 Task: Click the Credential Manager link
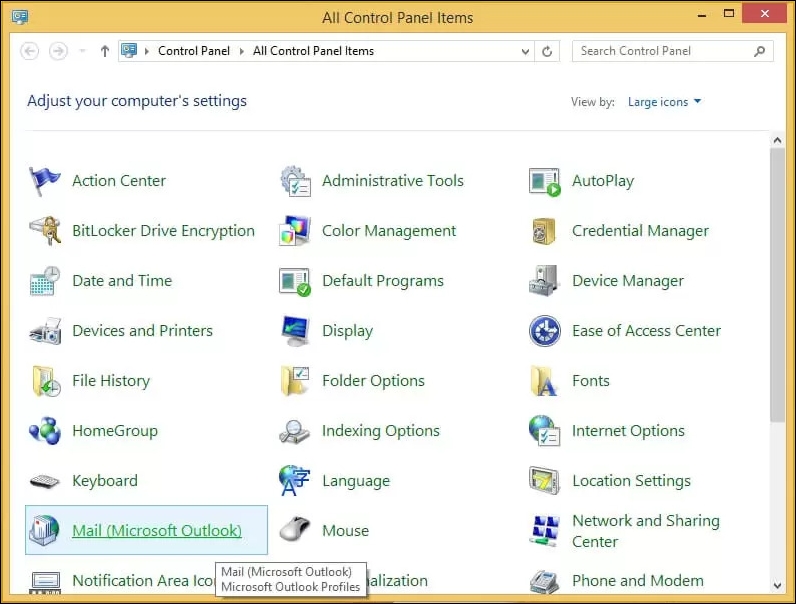640,231
